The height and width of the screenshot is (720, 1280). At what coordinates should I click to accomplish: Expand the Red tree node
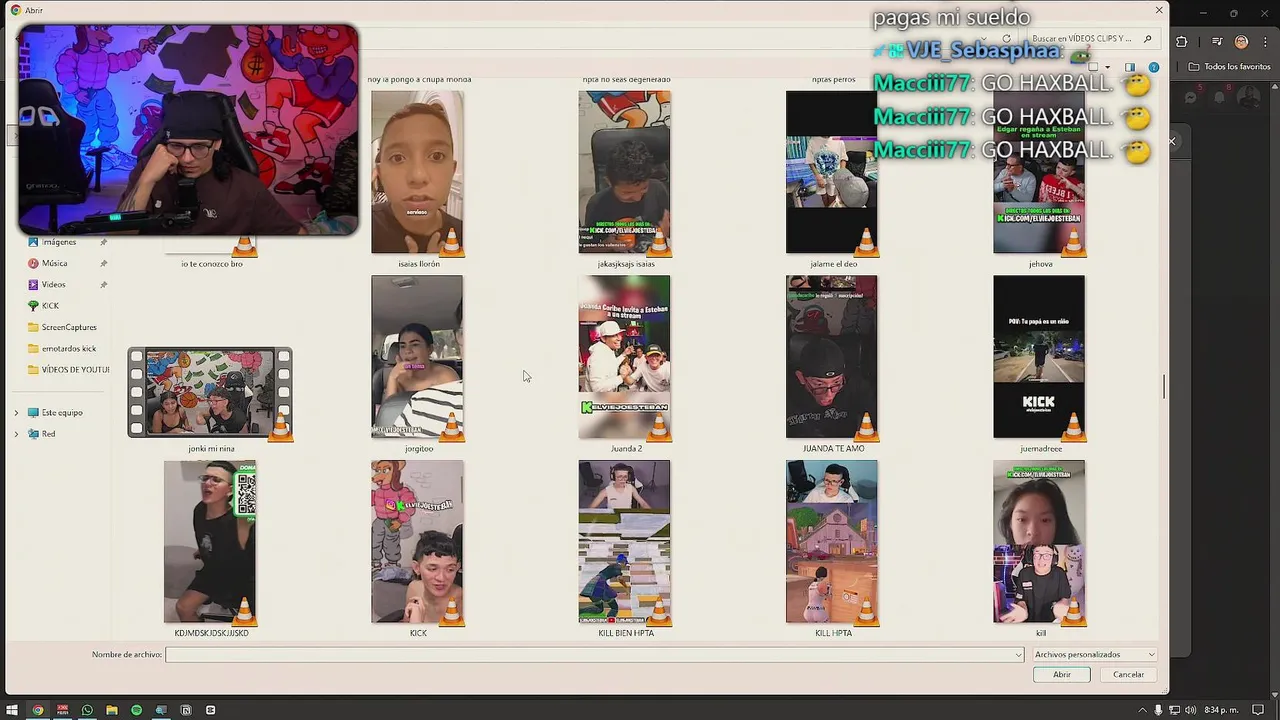point(16,433)
